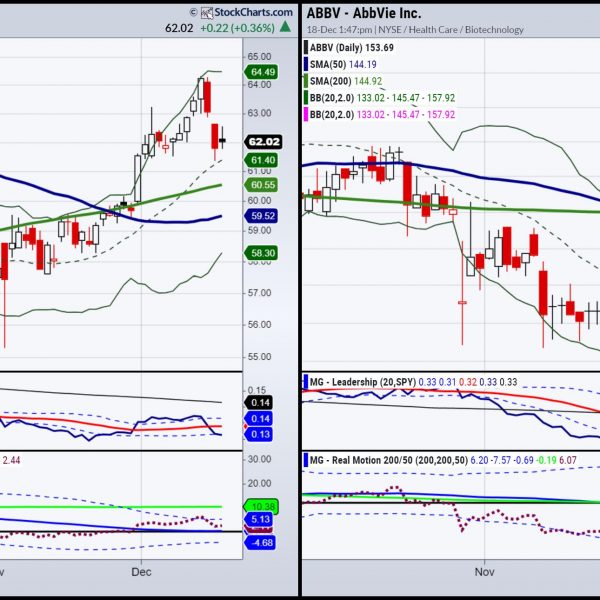600x600 pixels.
Task: Click the 0.31 Leadership value
Action: (x=447, y=382)
